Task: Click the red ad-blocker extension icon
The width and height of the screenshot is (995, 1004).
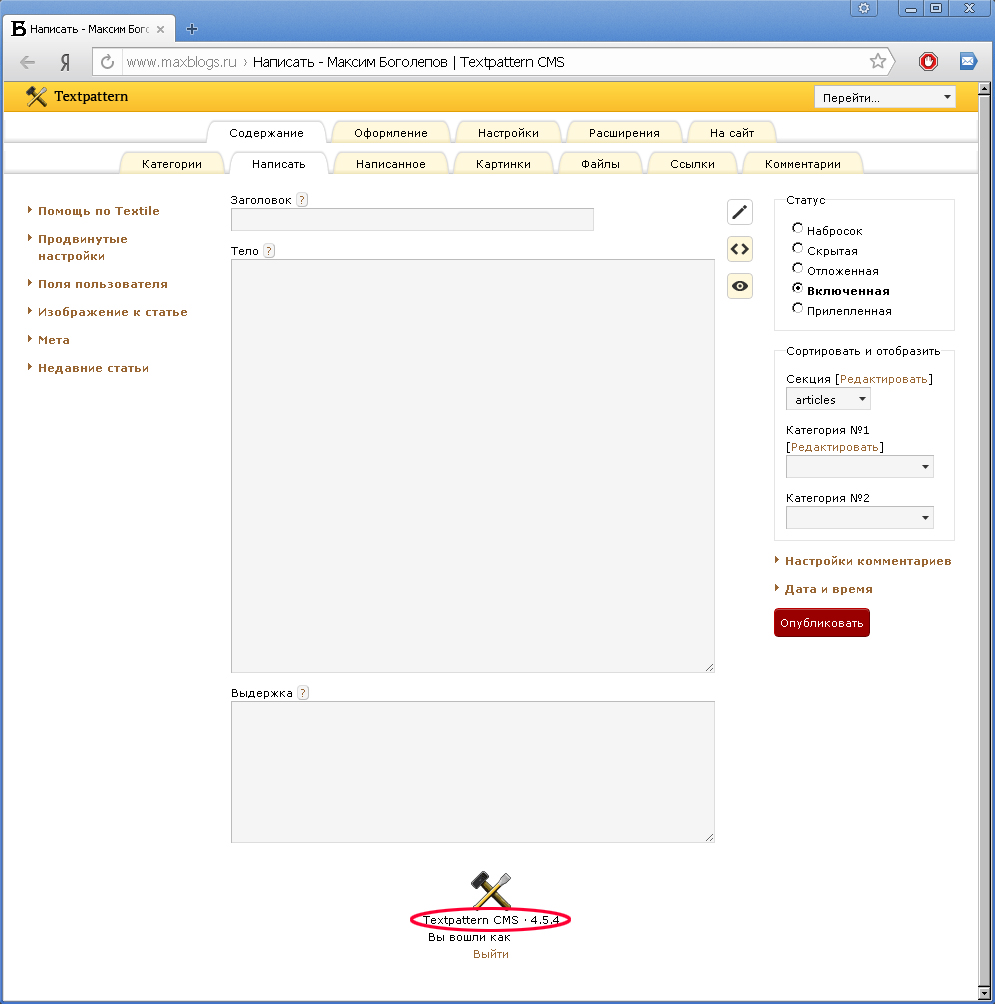Action: [x=928, y=61]
